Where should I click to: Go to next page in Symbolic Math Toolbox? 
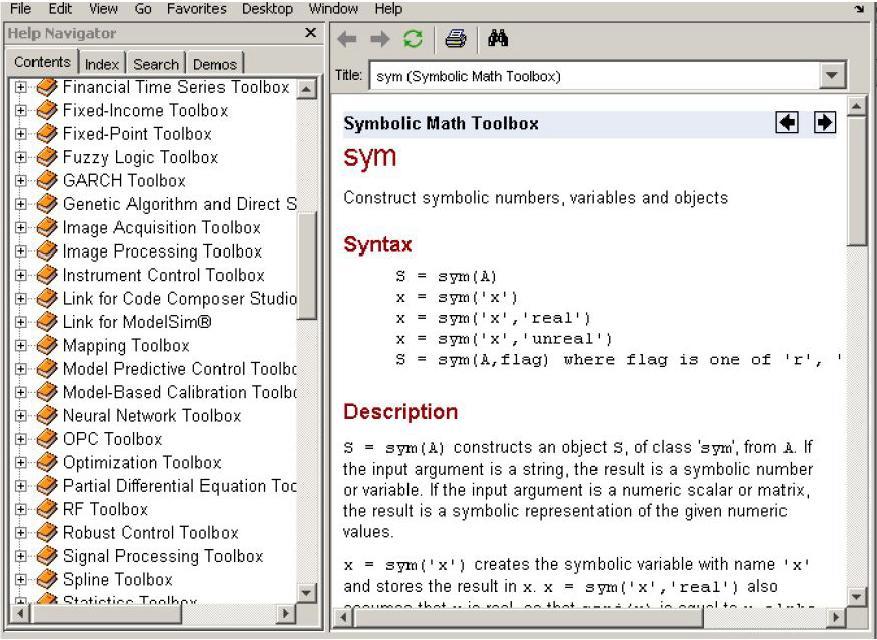tap(824, 123)
